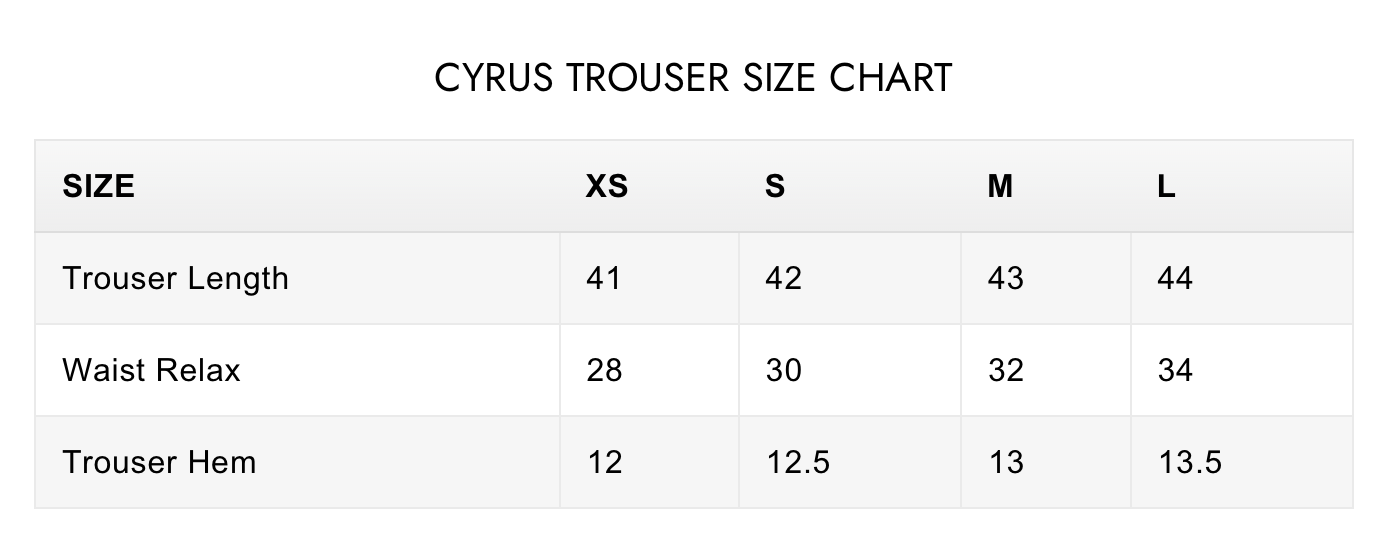Select the XS size column header
Screen dimensions: 1391x544
[x=606, y=186]
